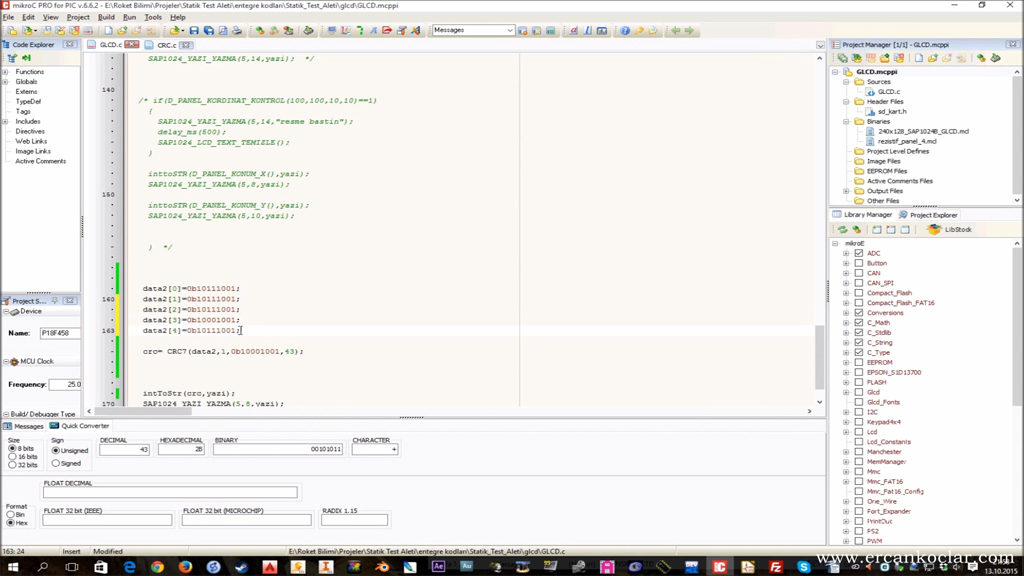Click the Save All toolbar icon
The height and width of the screenshot is (576, 1024).
(x=208, y=31)
